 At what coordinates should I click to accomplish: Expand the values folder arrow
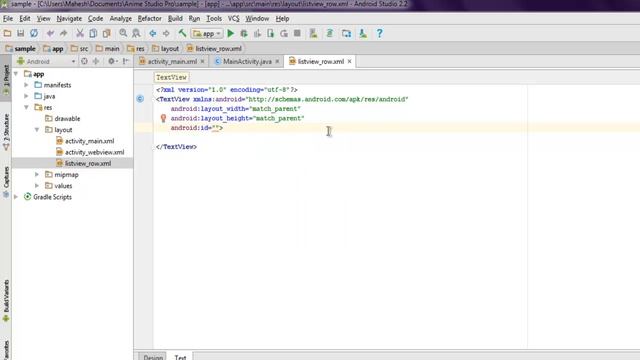pyautogui.click(x=37, y=186)
